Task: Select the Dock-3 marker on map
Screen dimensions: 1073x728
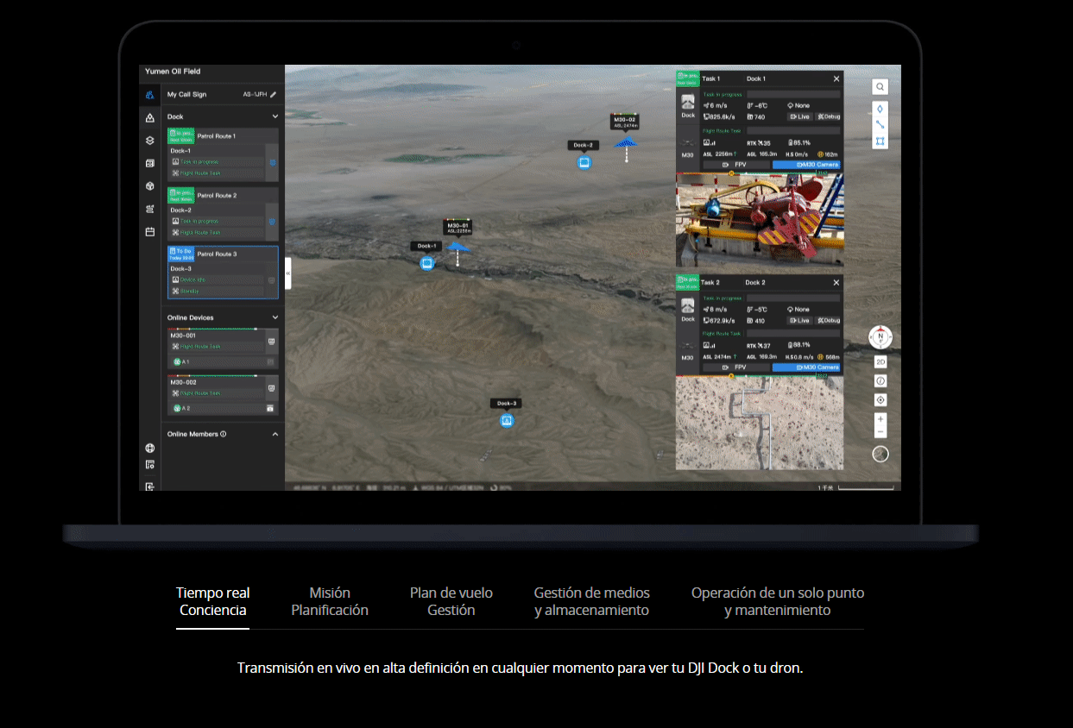Action: coord(507,421)
